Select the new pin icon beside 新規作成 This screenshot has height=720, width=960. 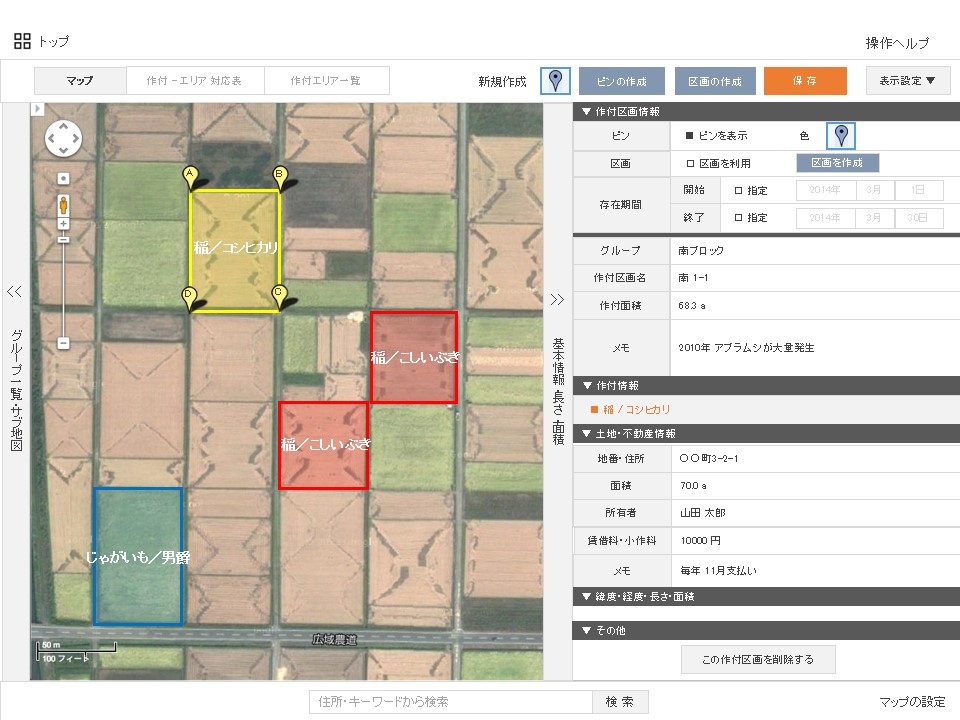point(555,81)
